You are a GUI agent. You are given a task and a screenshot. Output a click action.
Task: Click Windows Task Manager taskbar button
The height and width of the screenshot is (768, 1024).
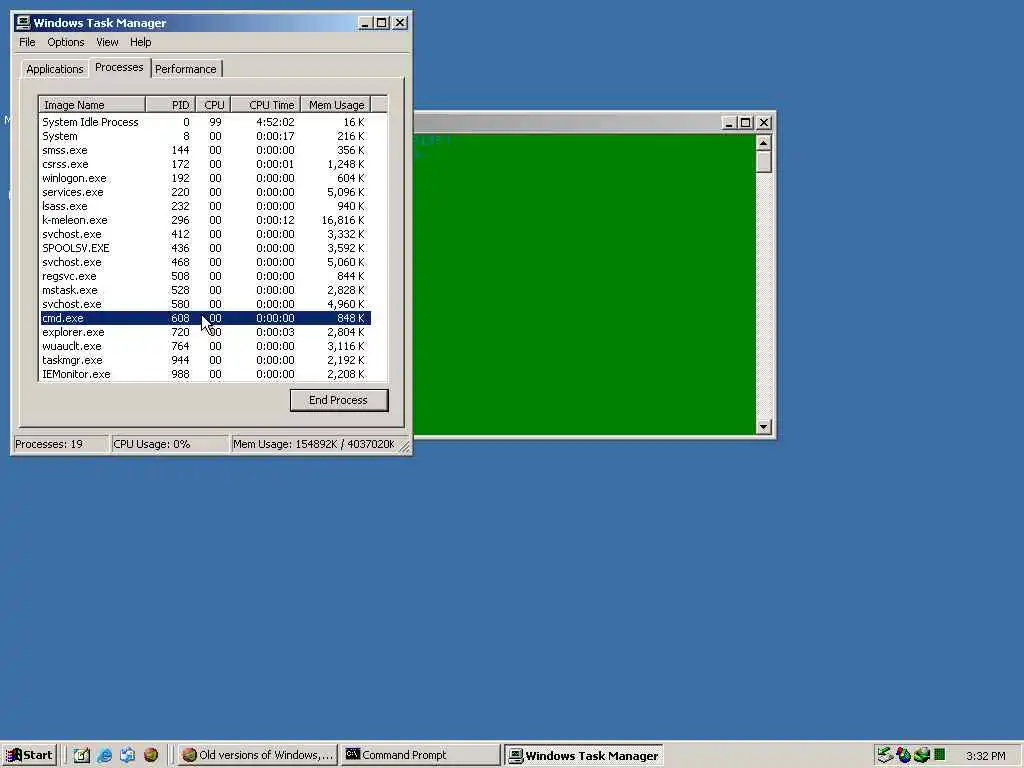point(584,756)
